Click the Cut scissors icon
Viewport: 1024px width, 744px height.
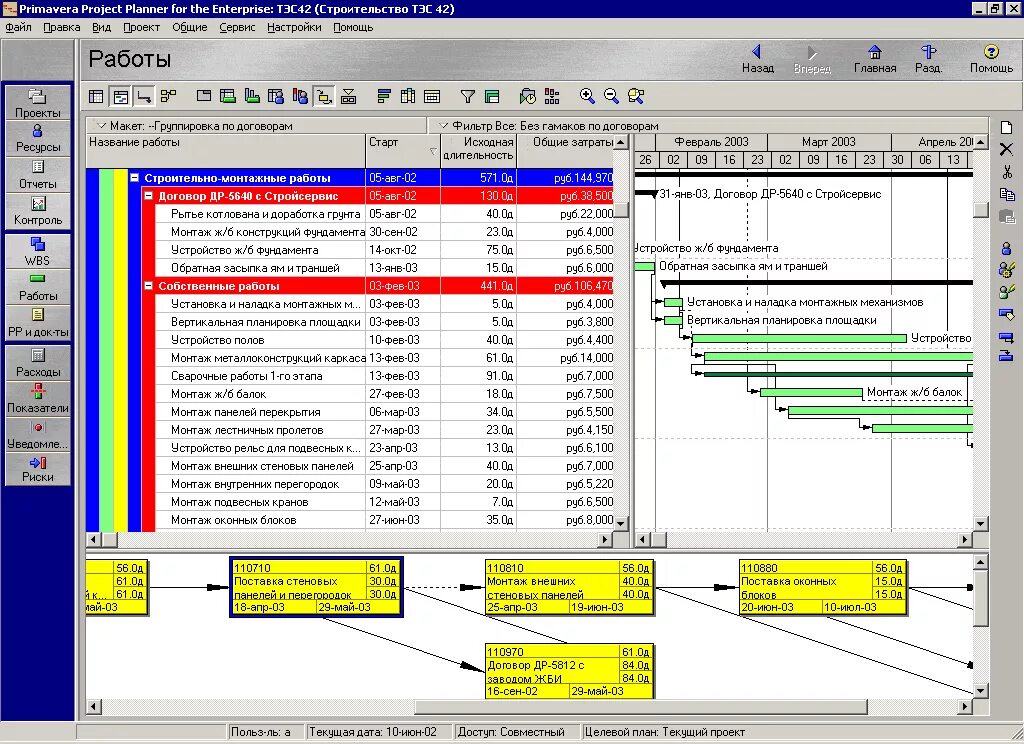1006,172
